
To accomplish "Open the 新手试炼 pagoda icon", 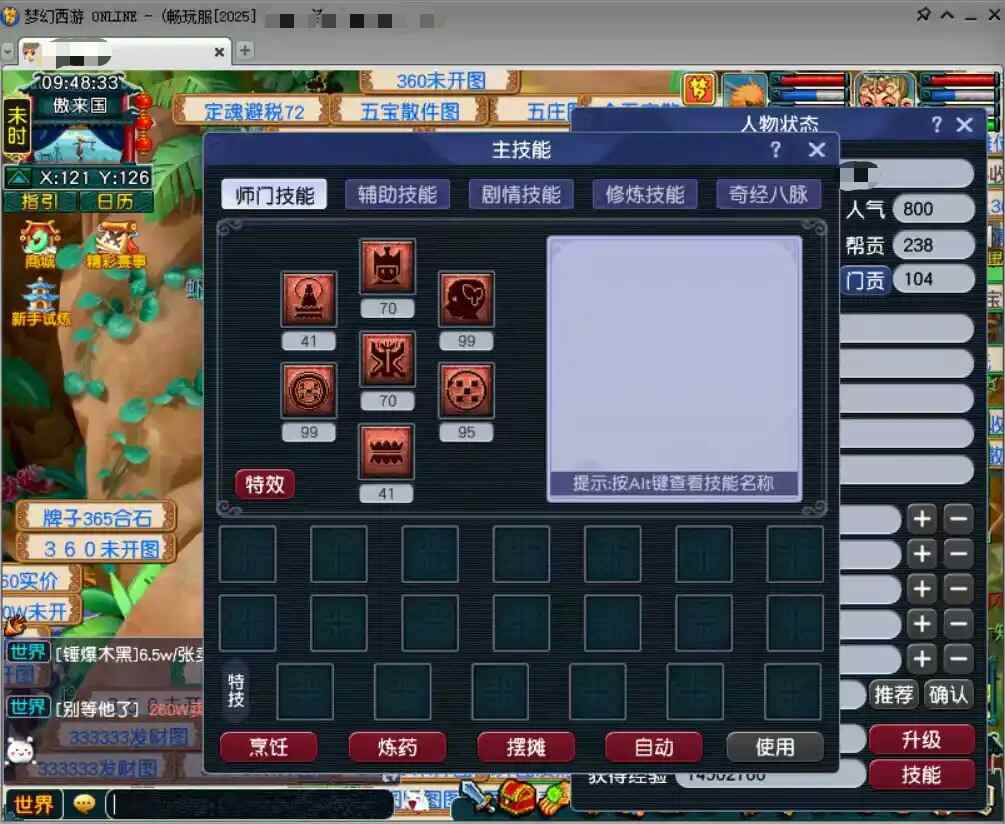I will (x=40, y=302).
